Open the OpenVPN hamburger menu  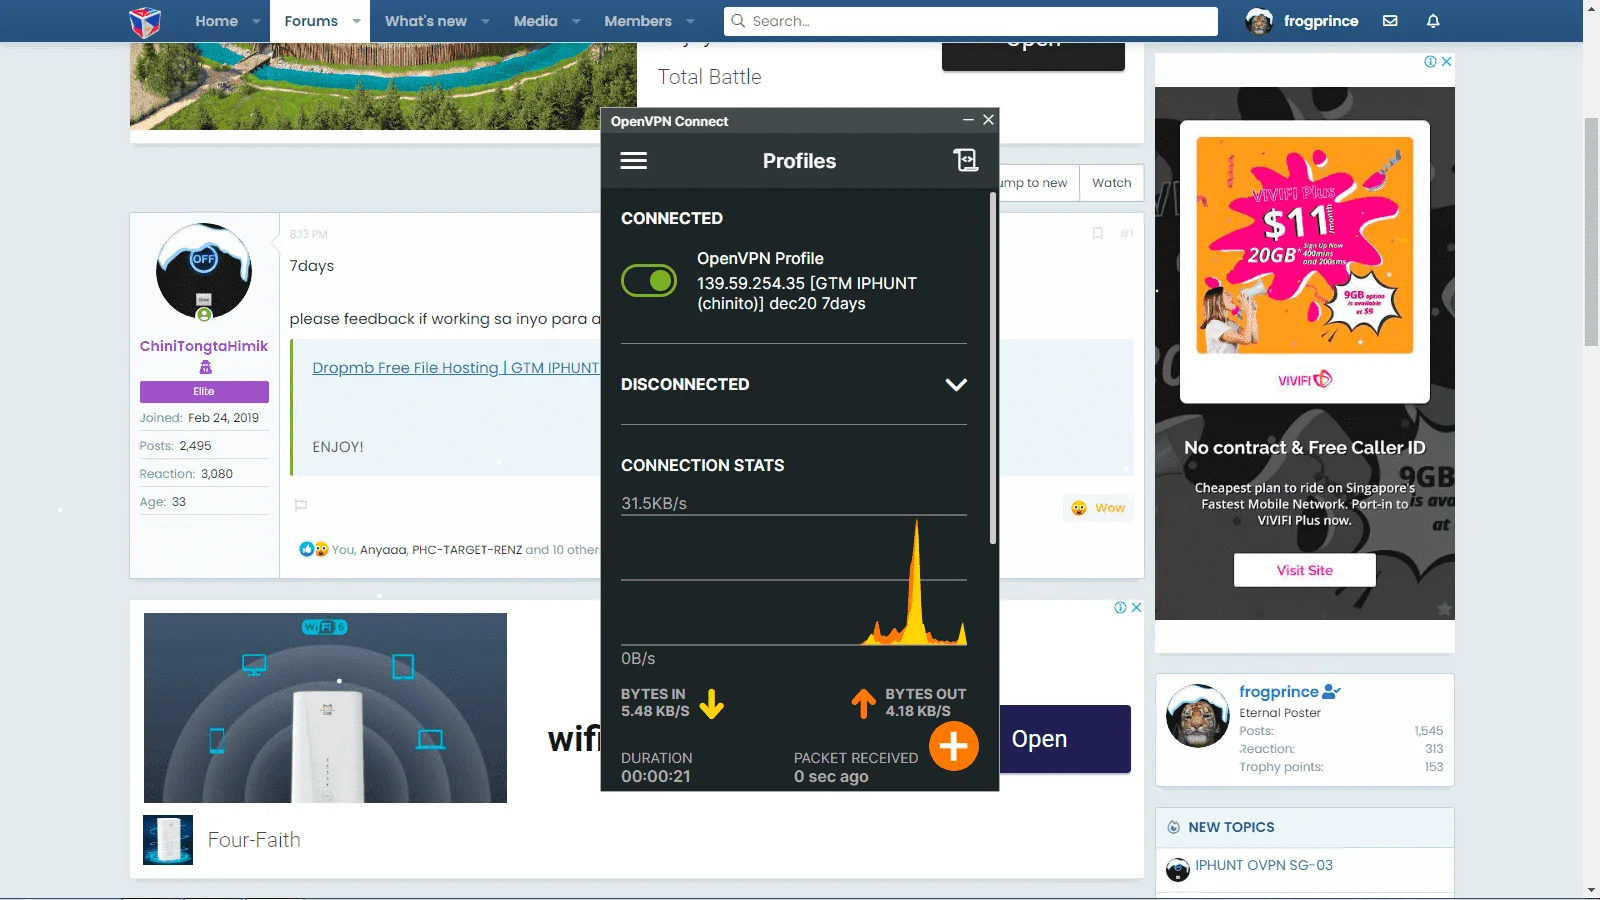click(x=634, y=161)
